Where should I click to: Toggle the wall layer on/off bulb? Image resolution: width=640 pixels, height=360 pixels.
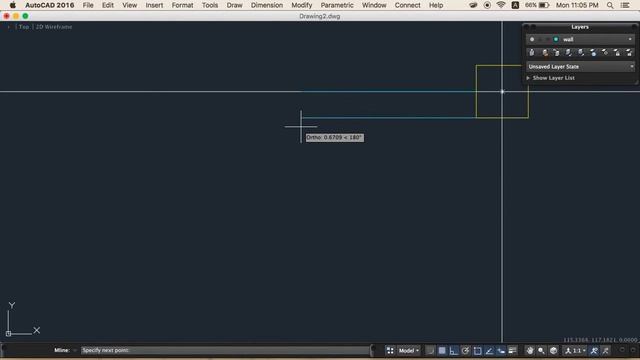(x=532, y=39)
